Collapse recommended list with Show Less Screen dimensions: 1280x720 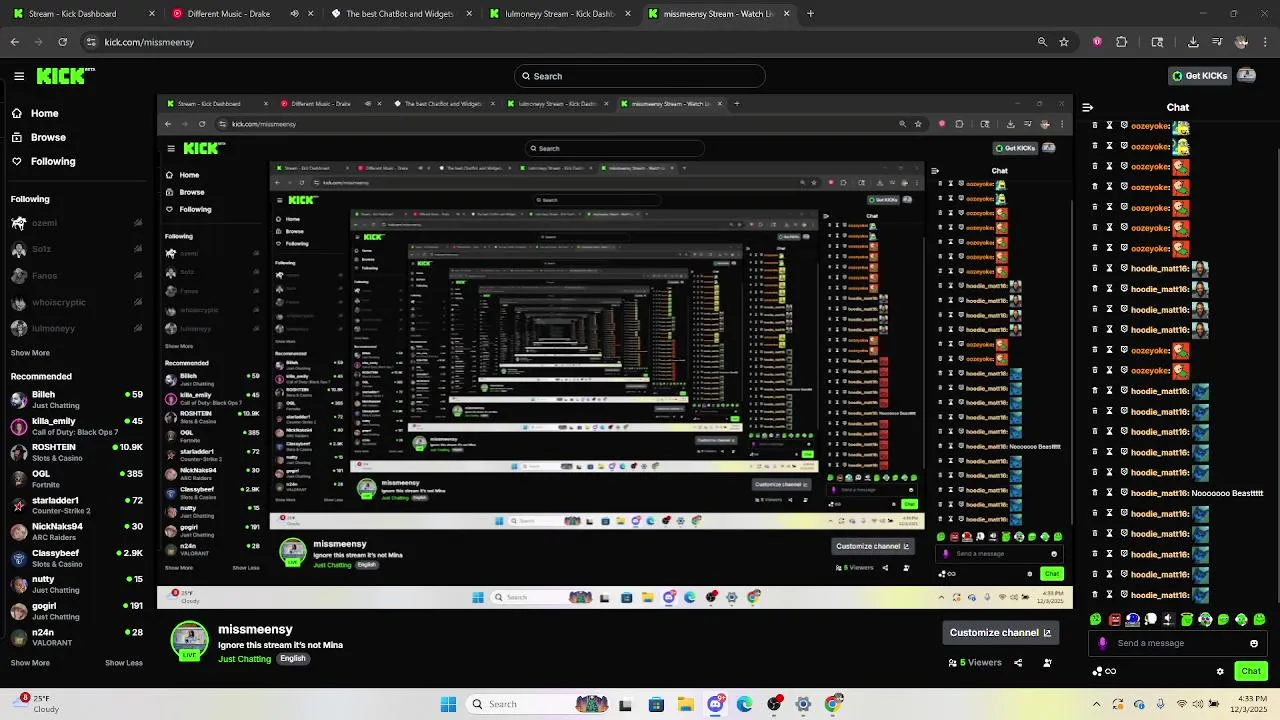(x=124, y=663)
